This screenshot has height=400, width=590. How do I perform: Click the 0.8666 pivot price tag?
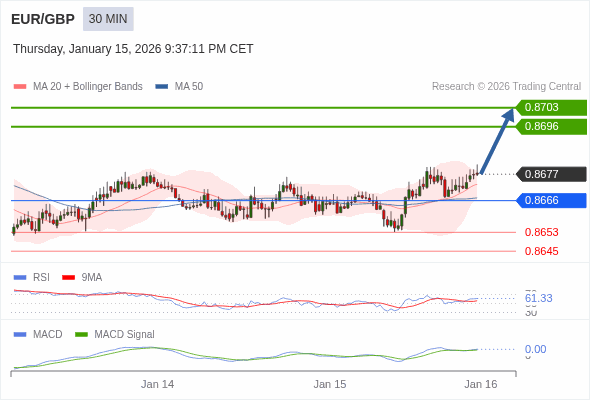coord(551,200)
